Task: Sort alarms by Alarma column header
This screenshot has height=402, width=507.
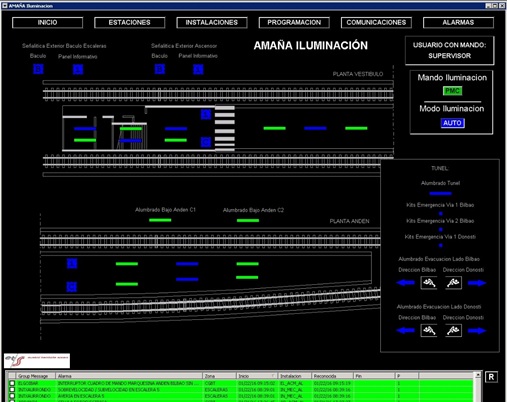Action: (129, 376)
